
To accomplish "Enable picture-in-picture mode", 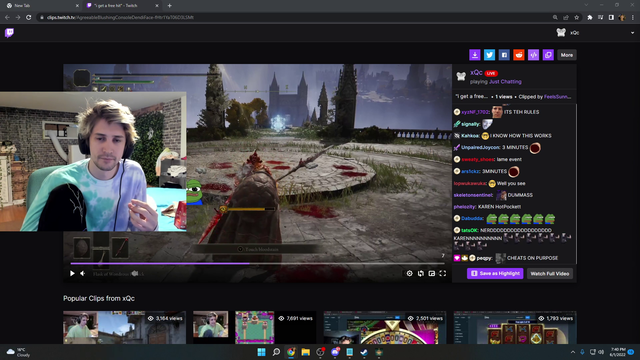I will (x=431, y=273).
